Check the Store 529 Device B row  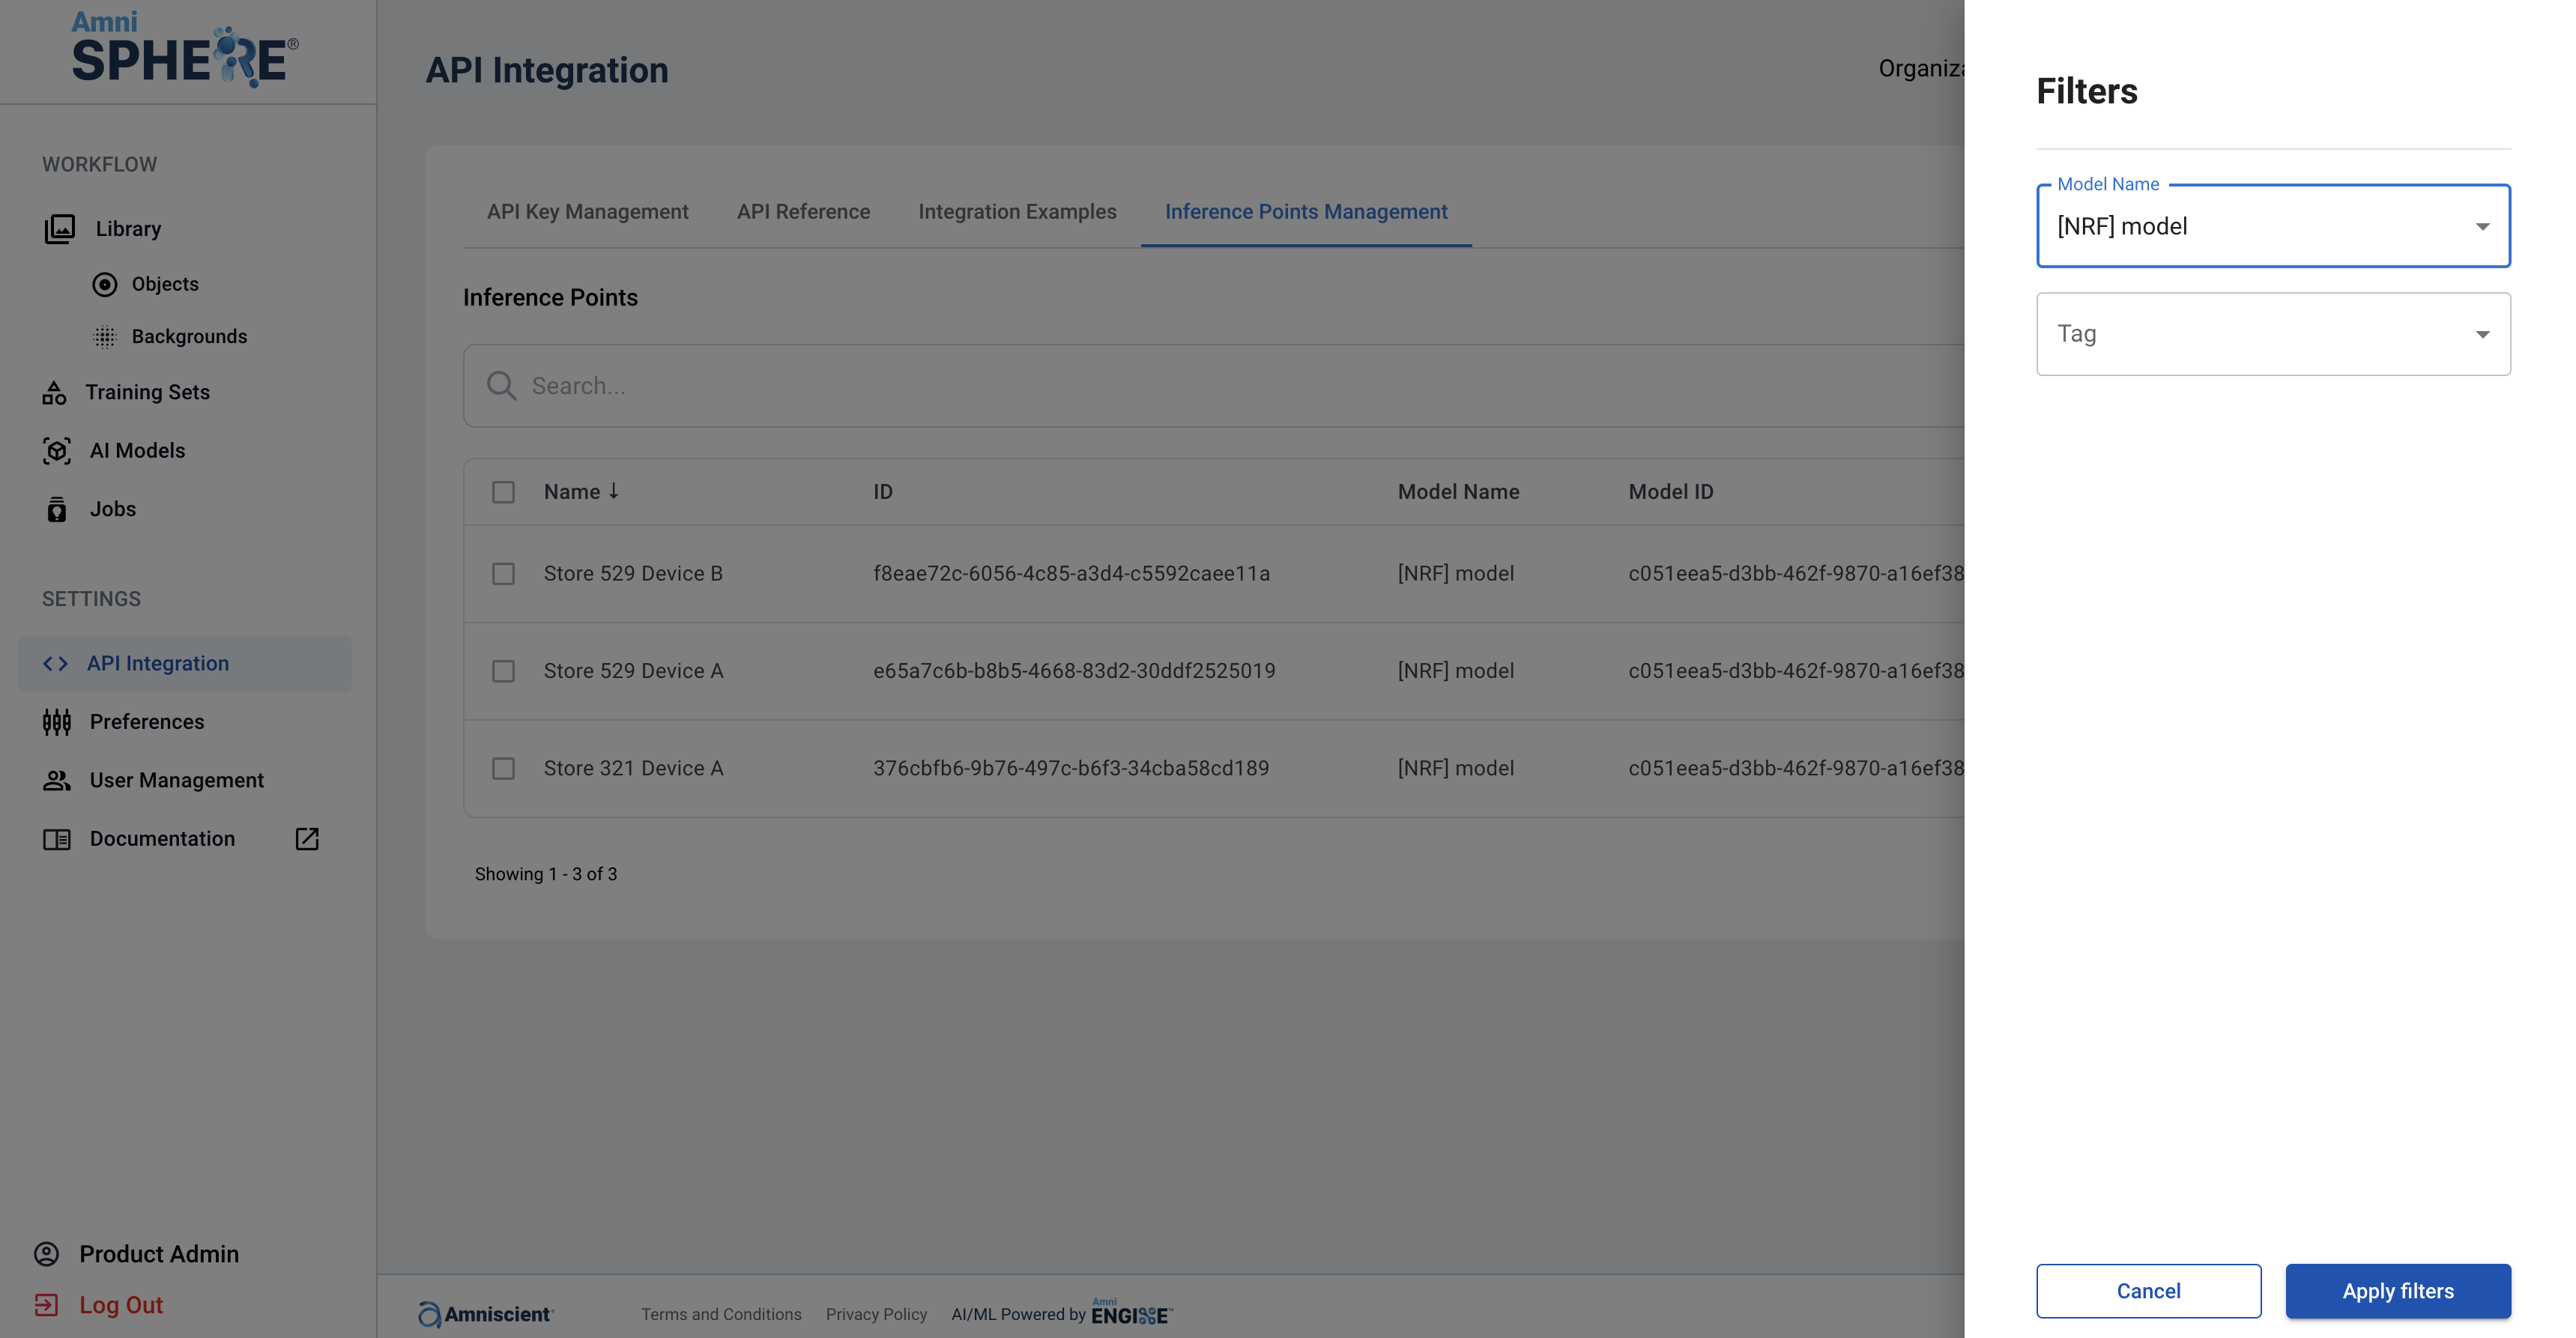tap(503, 574)
